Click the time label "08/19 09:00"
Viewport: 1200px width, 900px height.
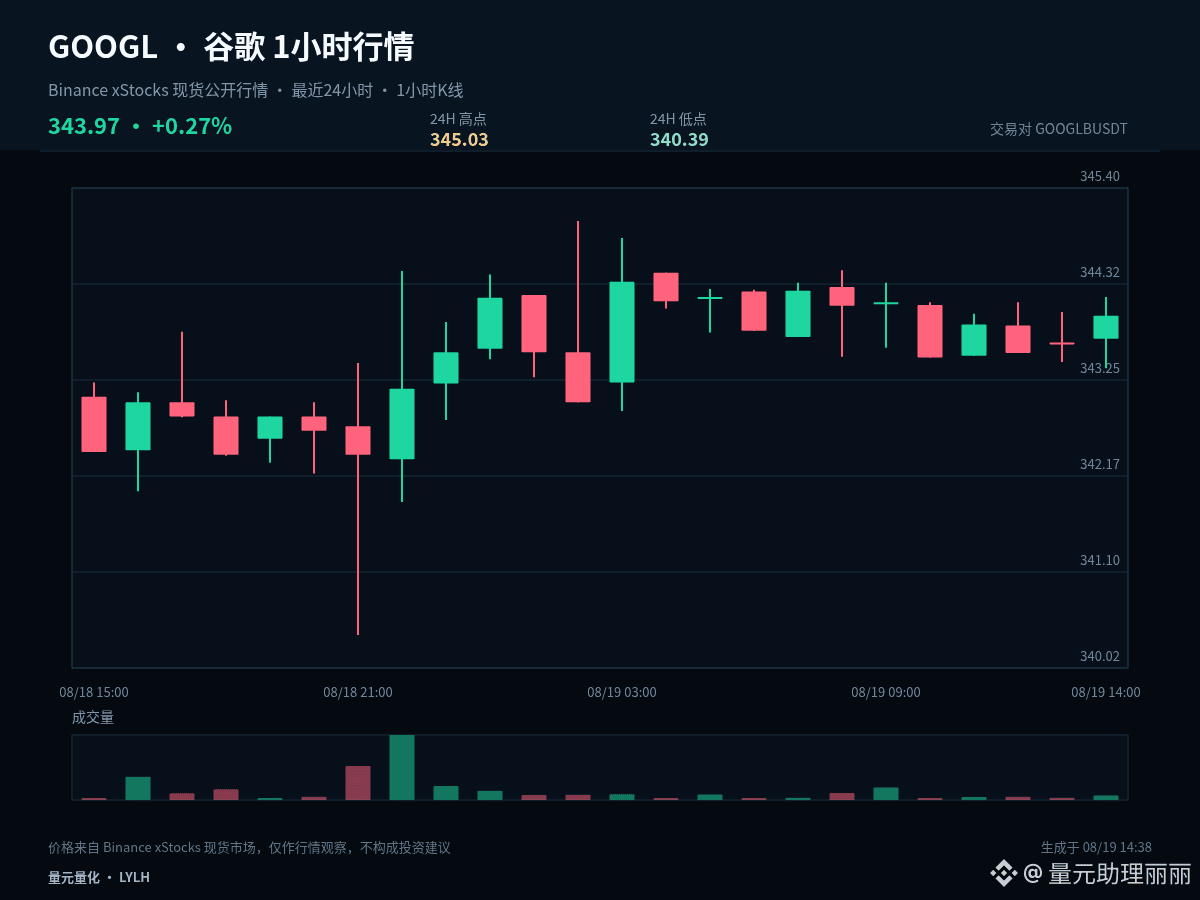(x=886, y=692)
